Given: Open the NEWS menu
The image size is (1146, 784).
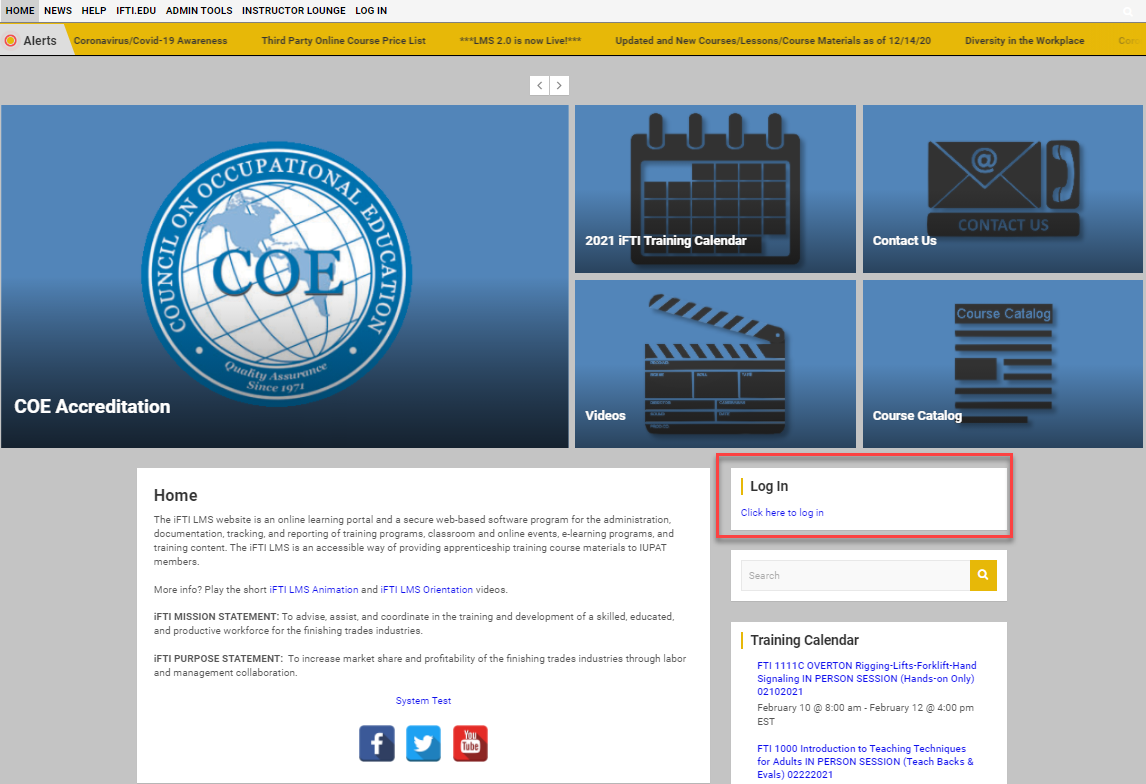Looking at the screenshot, I should [58, 11].
